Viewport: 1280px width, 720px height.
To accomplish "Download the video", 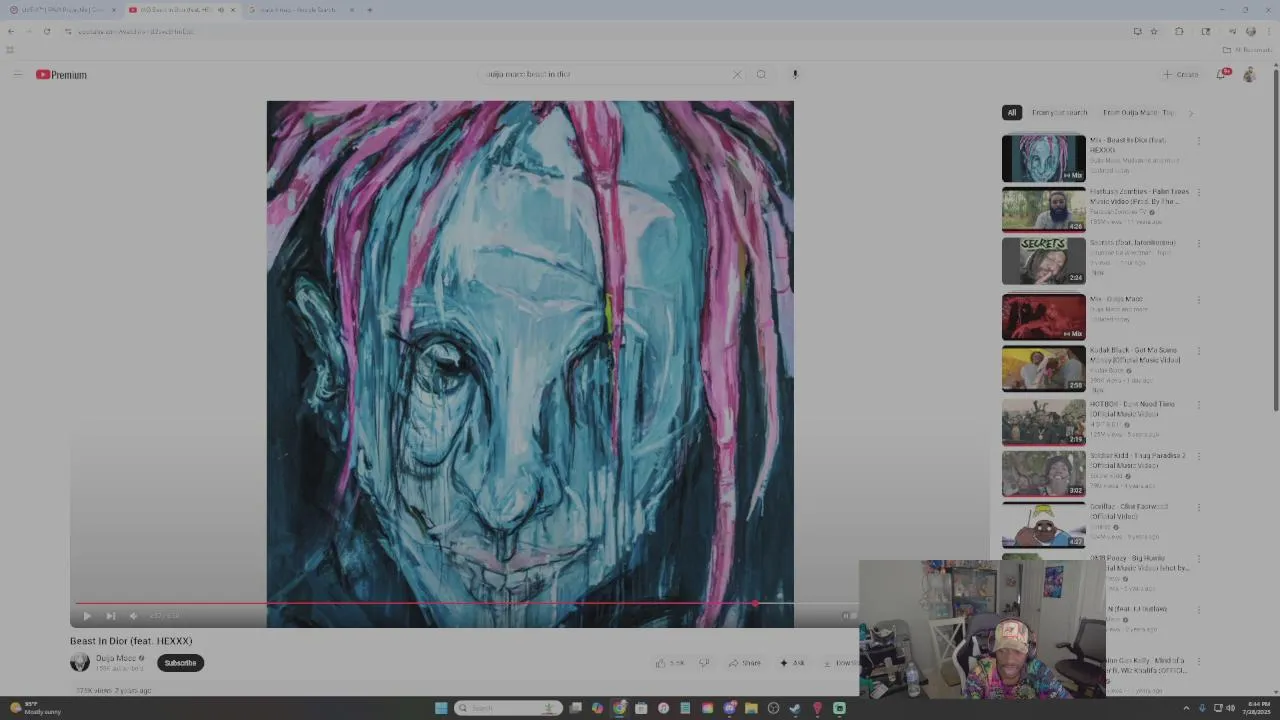I will click(838, 663).
